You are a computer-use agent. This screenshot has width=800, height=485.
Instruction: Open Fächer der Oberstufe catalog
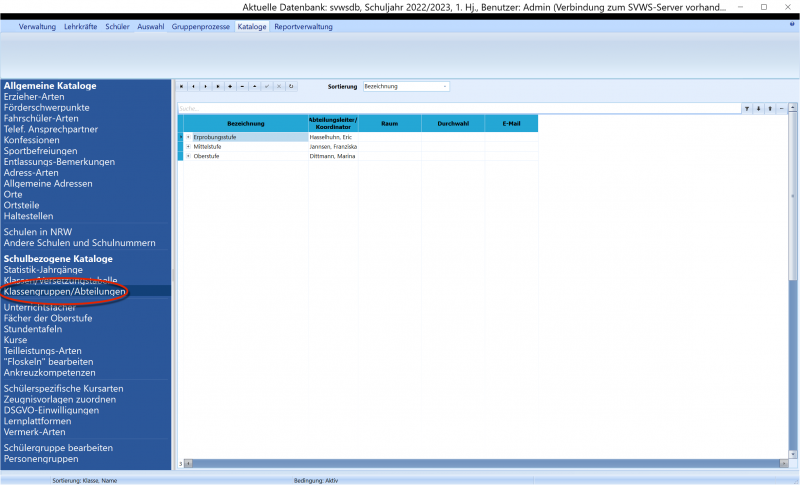coord(48,318)
